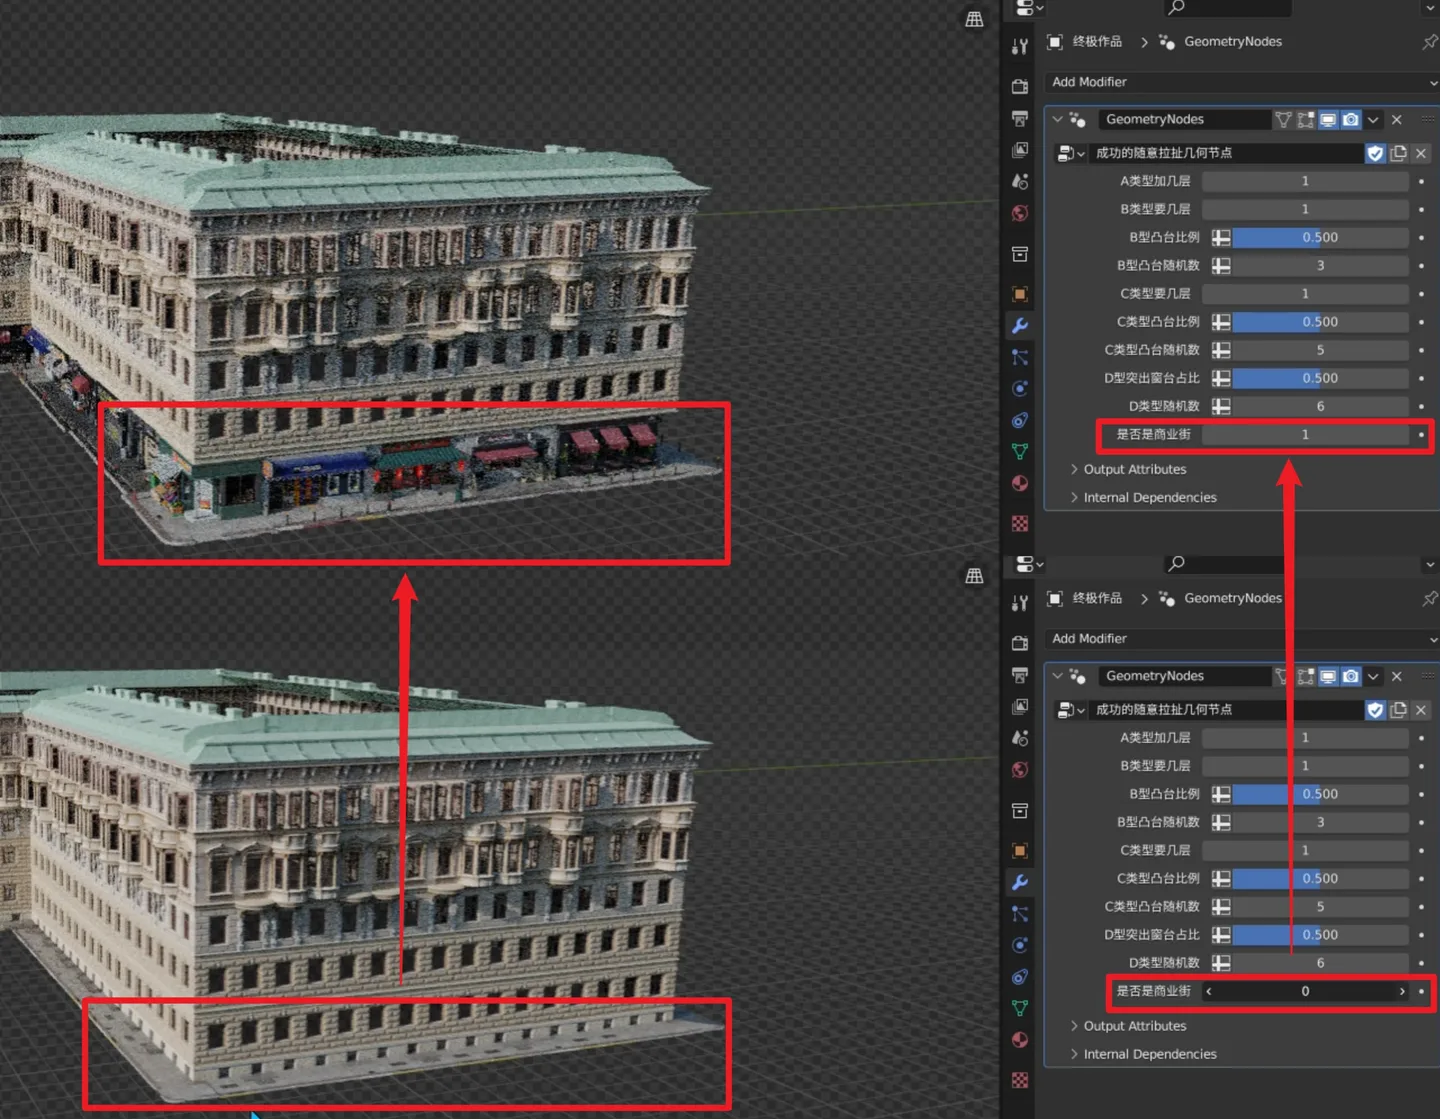Open Render properties tab in lower Properties editor
This screenshot has width=1440, height=1119.
coord(1020,643)
